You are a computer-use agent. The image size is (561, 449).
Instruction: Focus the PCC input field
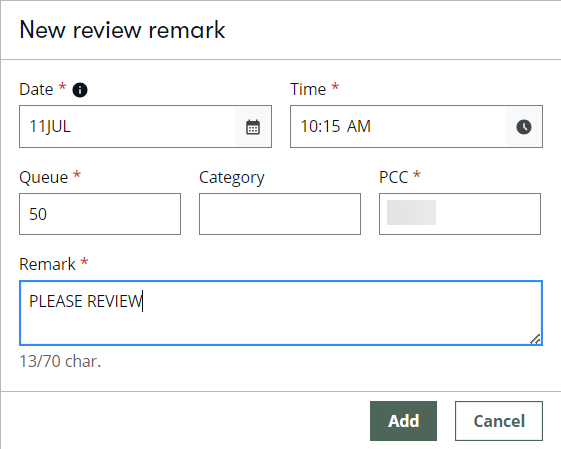460,214
